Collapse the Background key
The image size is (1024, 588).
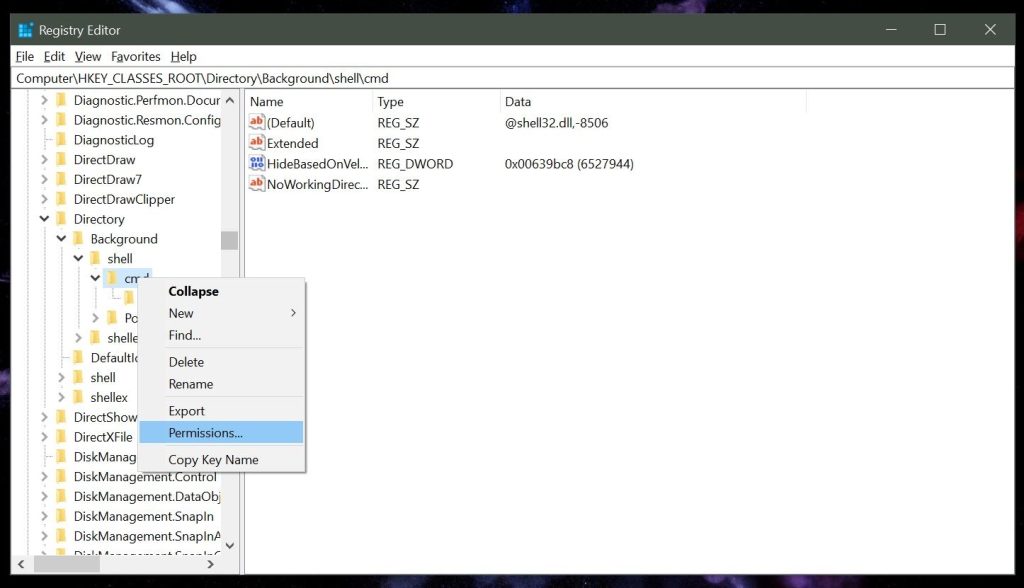click(x=61, y=238)
